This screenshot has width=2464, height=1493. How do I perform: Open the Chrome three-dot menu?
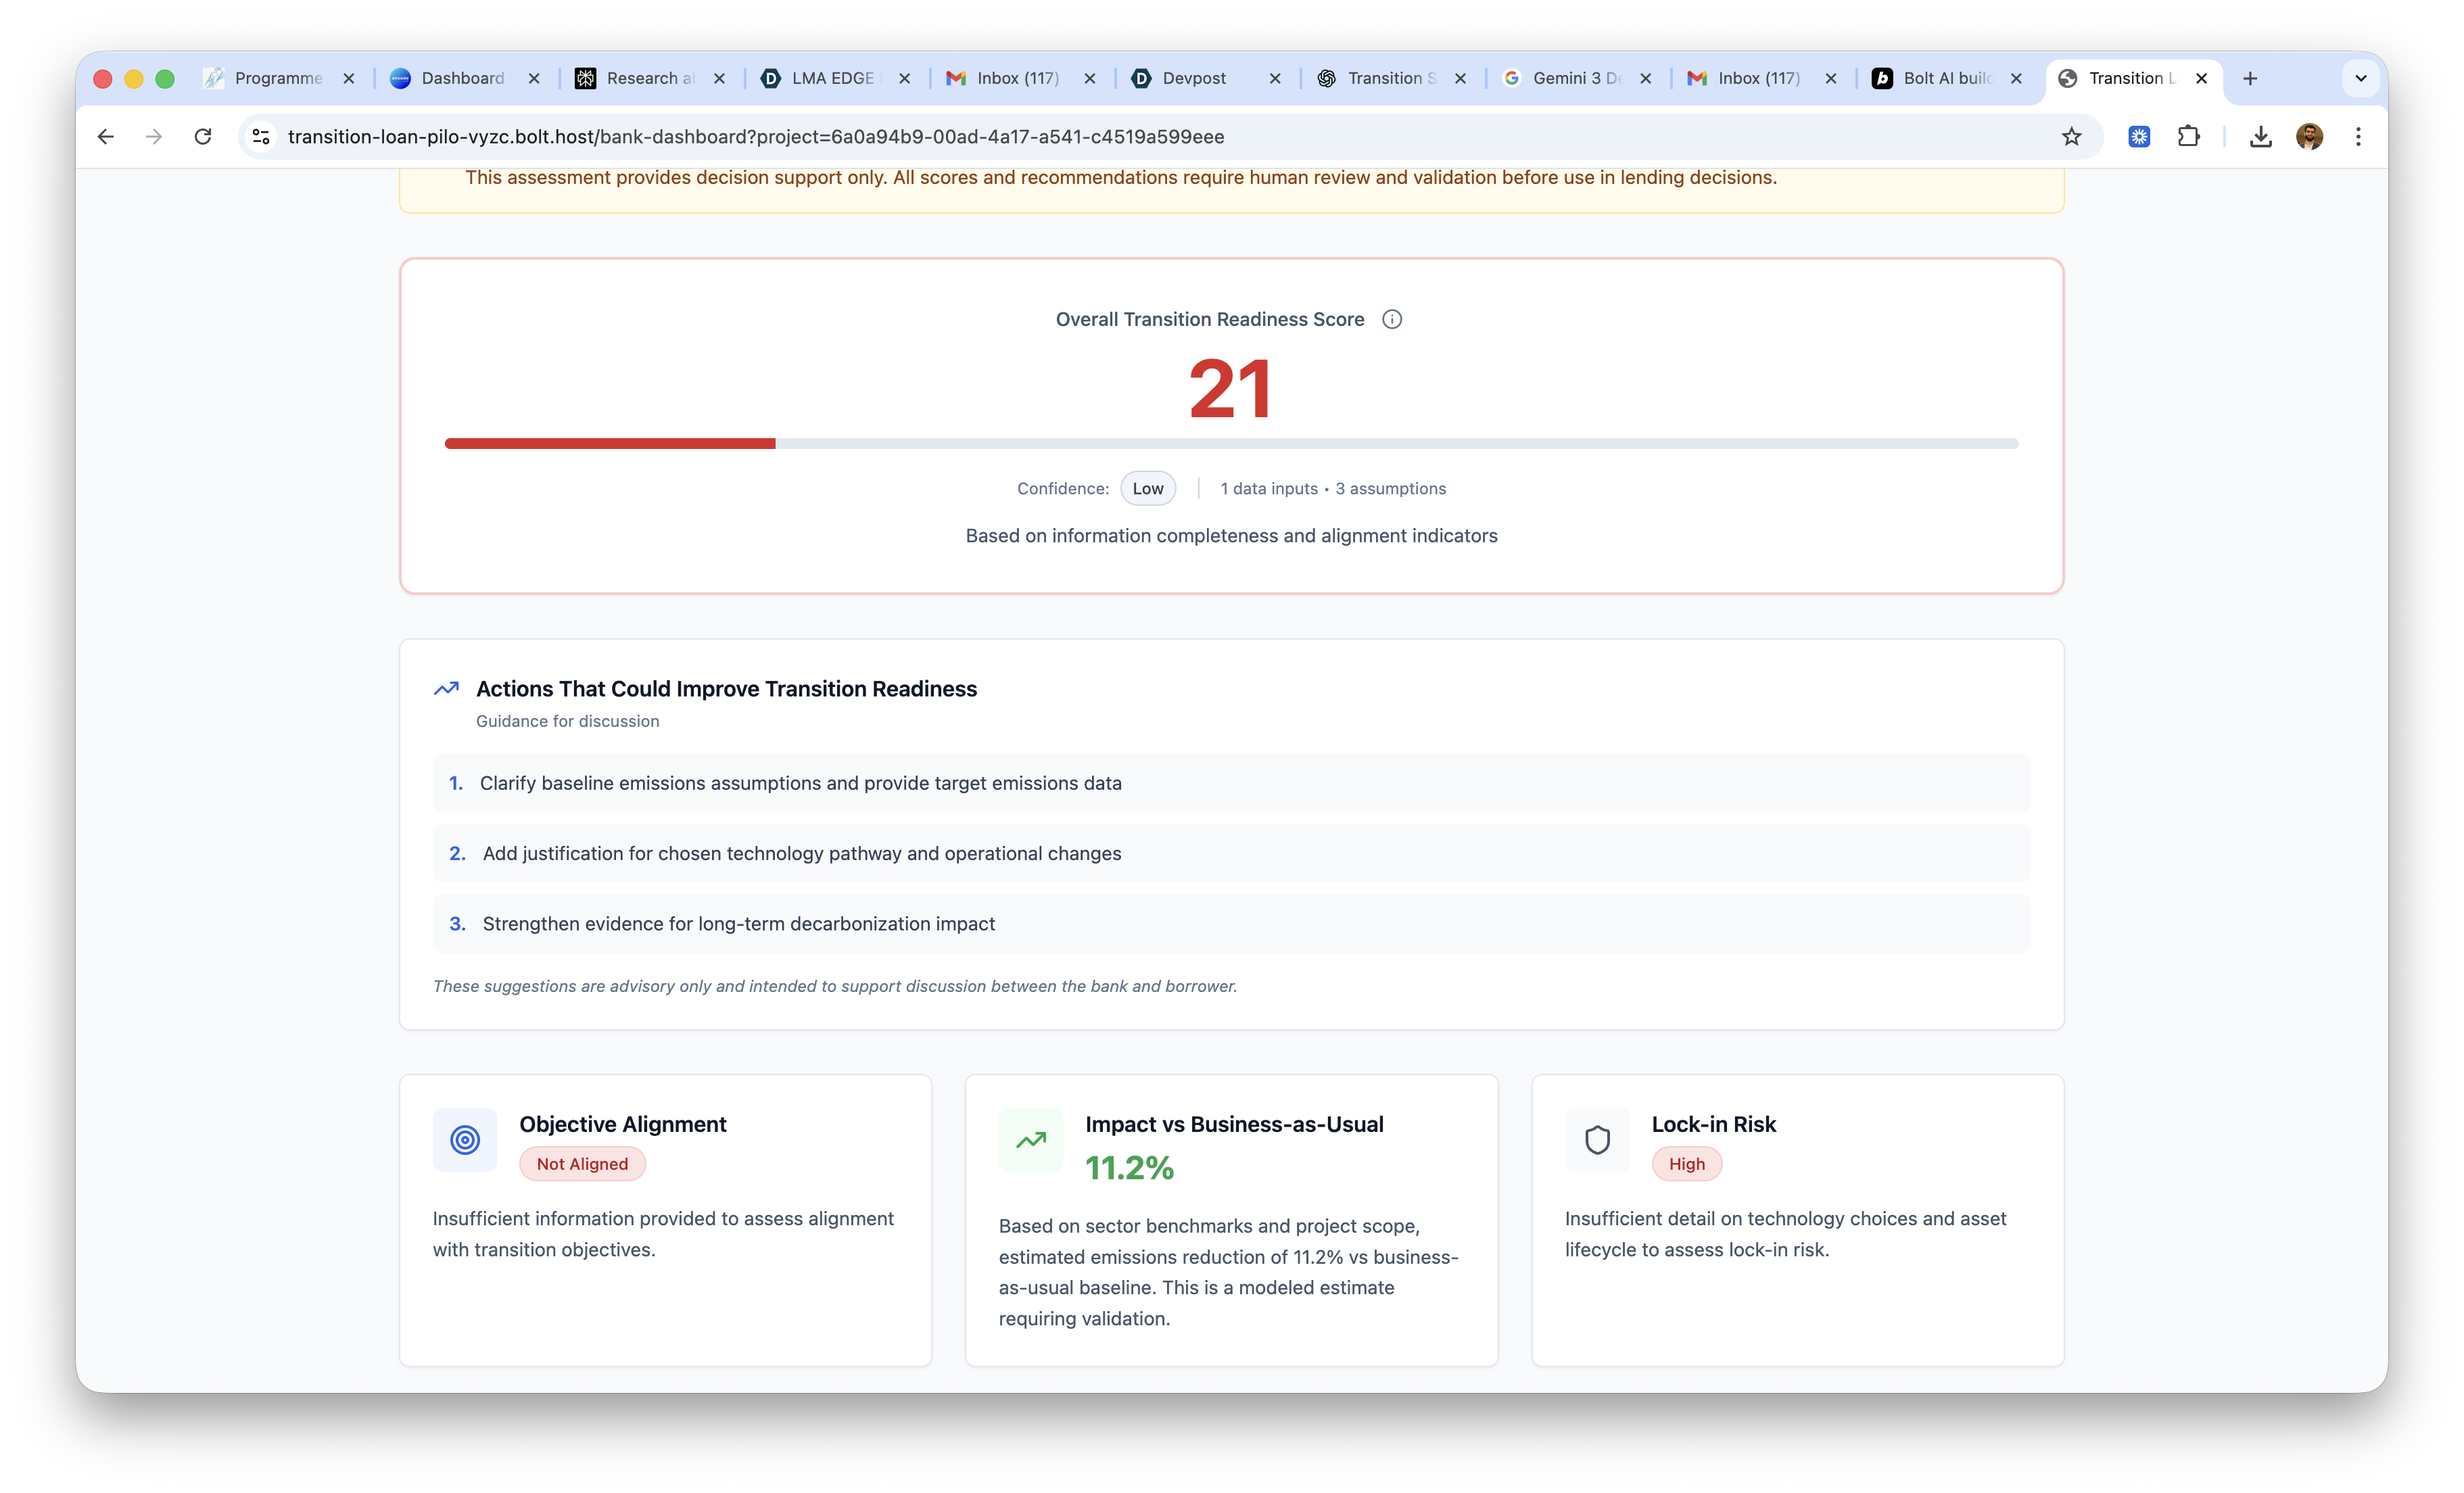pyautogui.click(x=2358, y=137)
